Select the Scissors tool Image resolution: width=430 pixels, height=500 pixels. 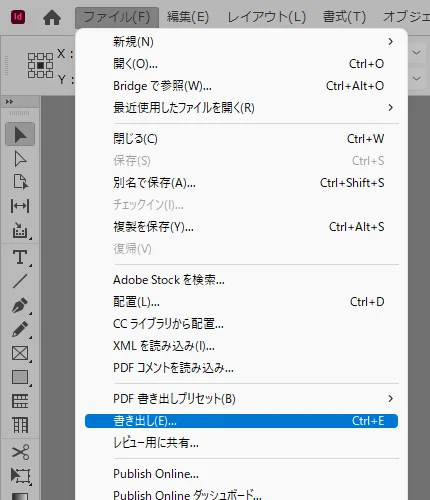(x=20, y=452)
